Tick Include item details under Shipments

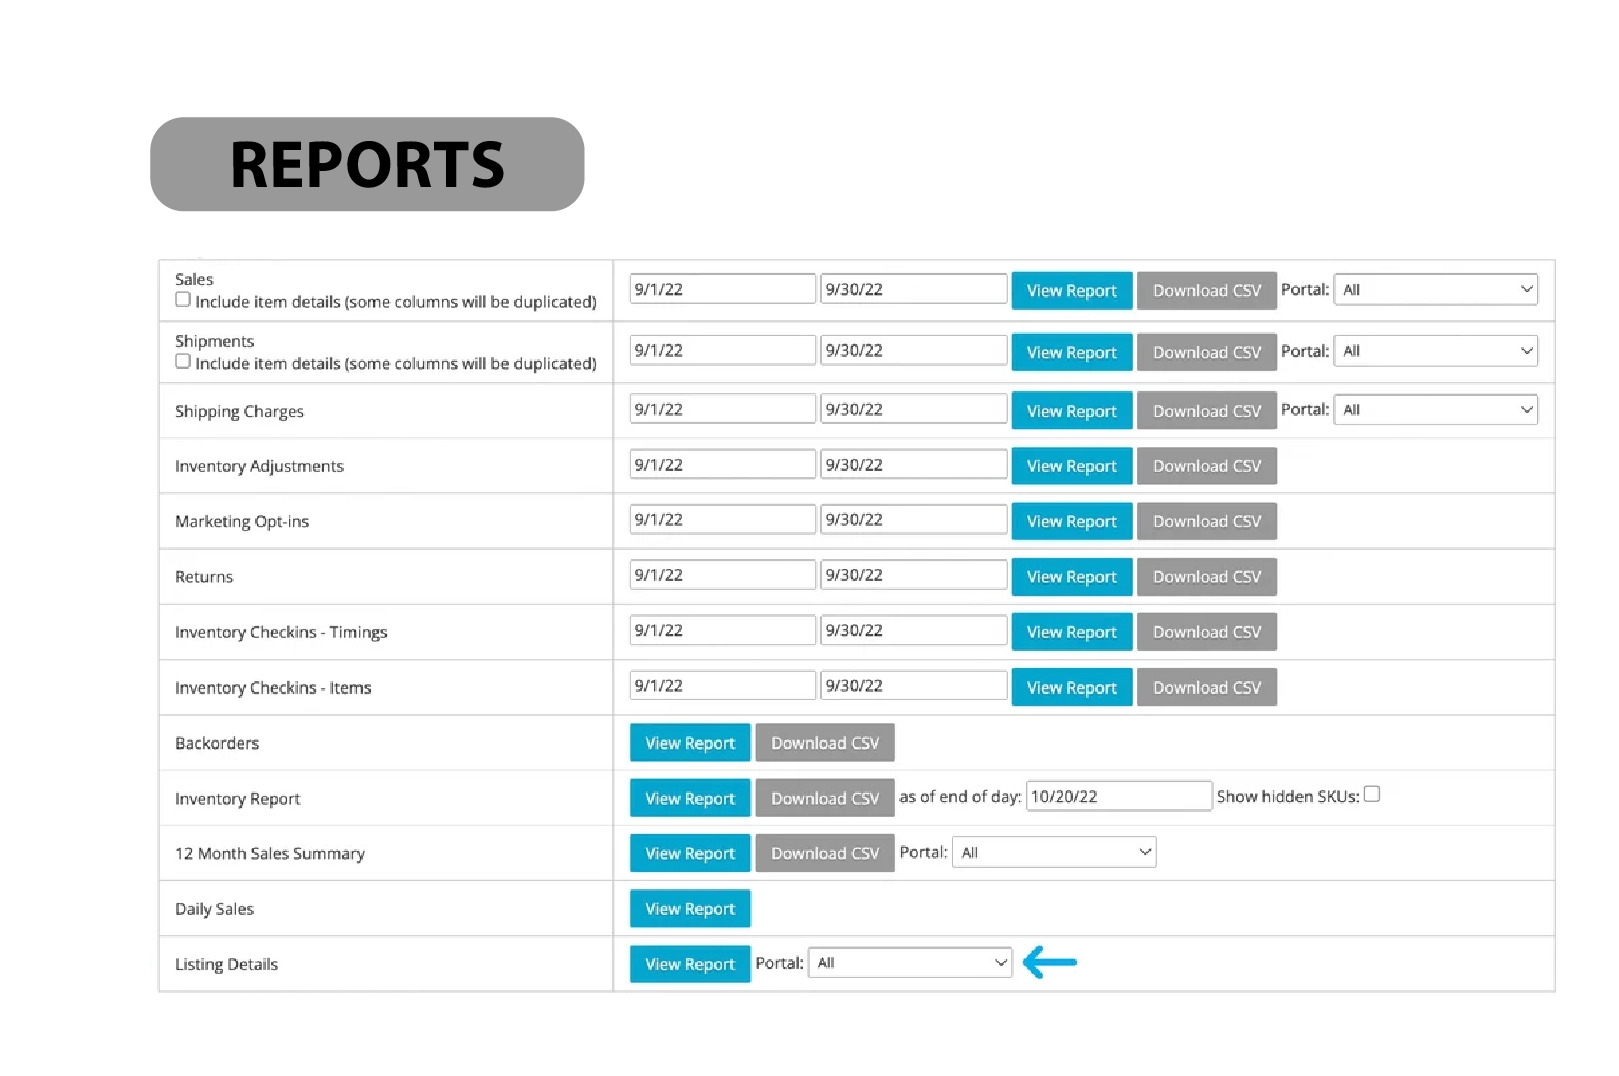coord(183,362)
